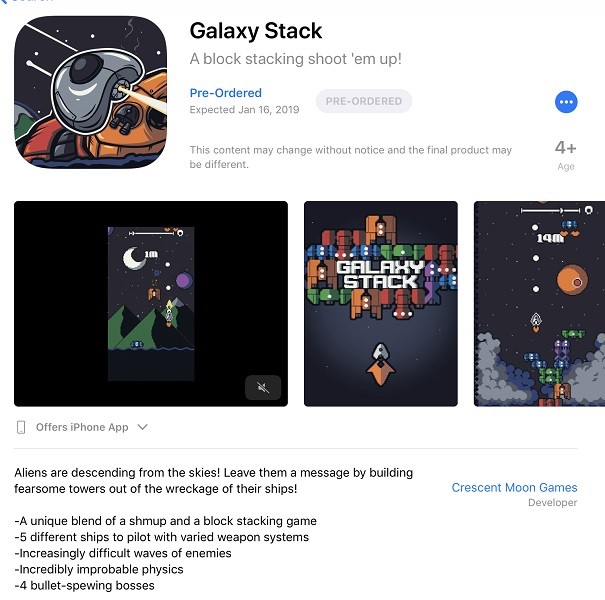Open the Crescent Moon Games developer link

pos(514,487)
